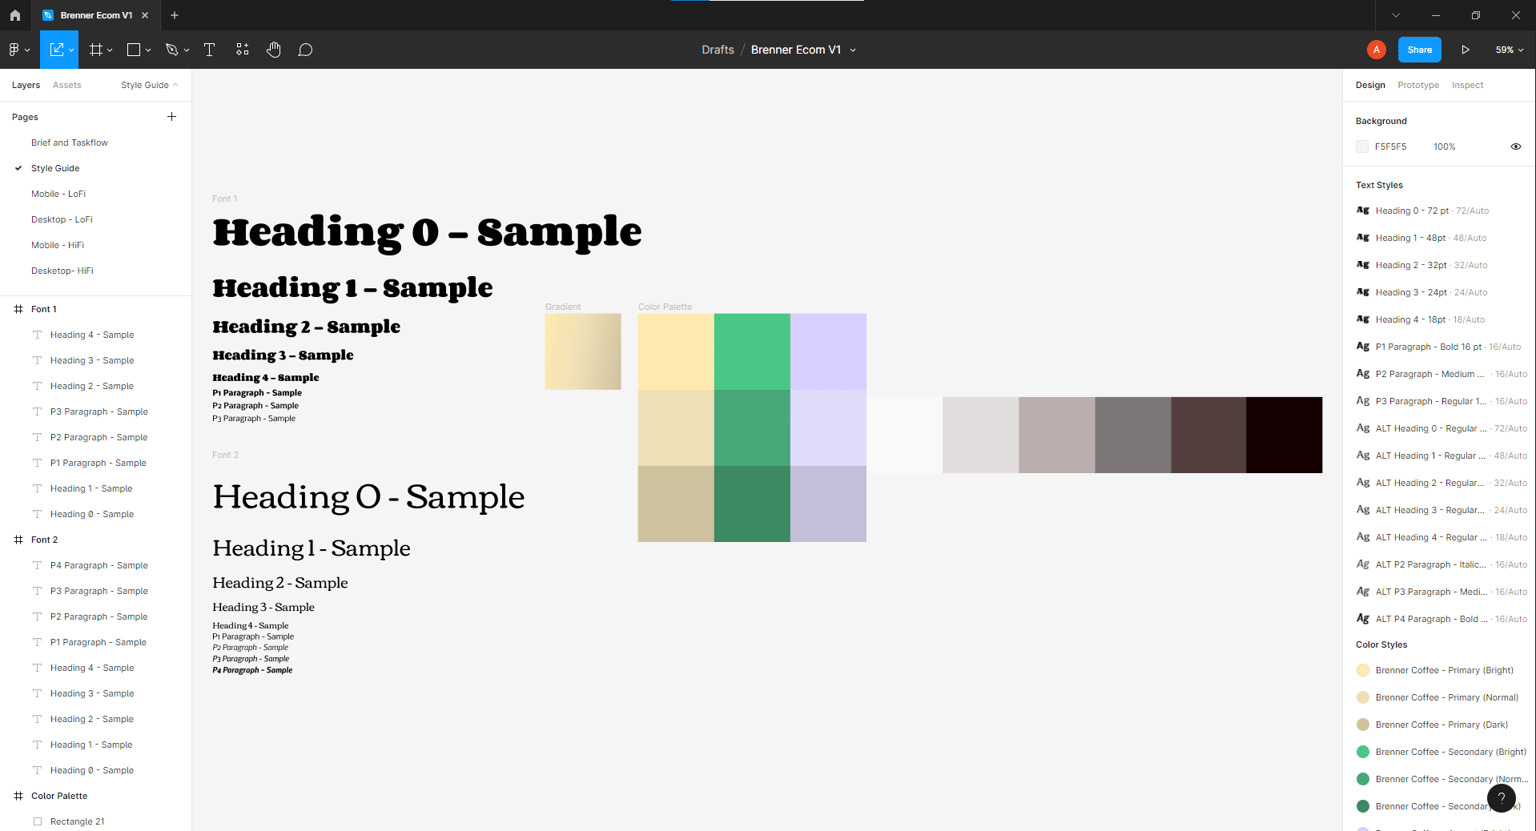Screen dimensions: 1536x831
Task: Click the background color swatch F5F5F5
Action: pyautogui.click(x=1362, y=147)
